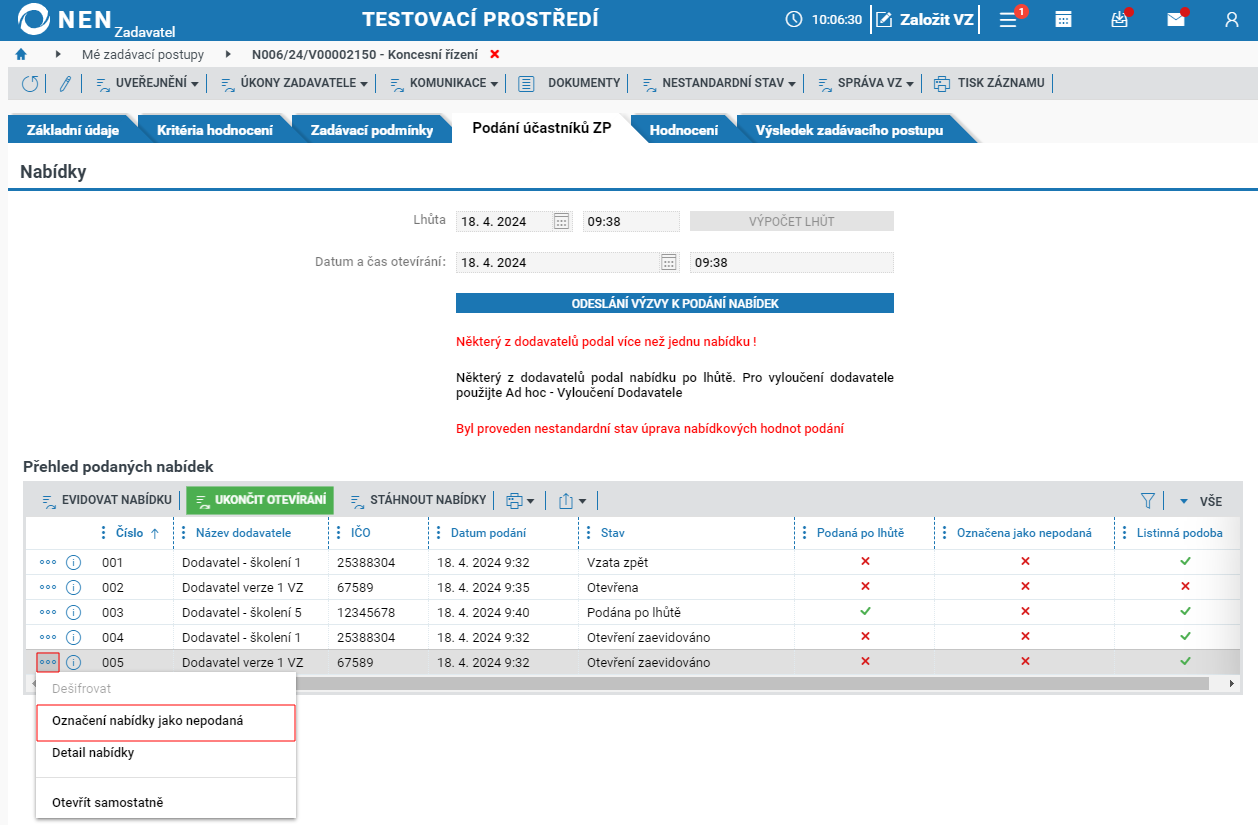Choose Označení nabídky jako nepodaná menu item
Viewport: 1258px width, 825px height.
[x=166, y=722]
